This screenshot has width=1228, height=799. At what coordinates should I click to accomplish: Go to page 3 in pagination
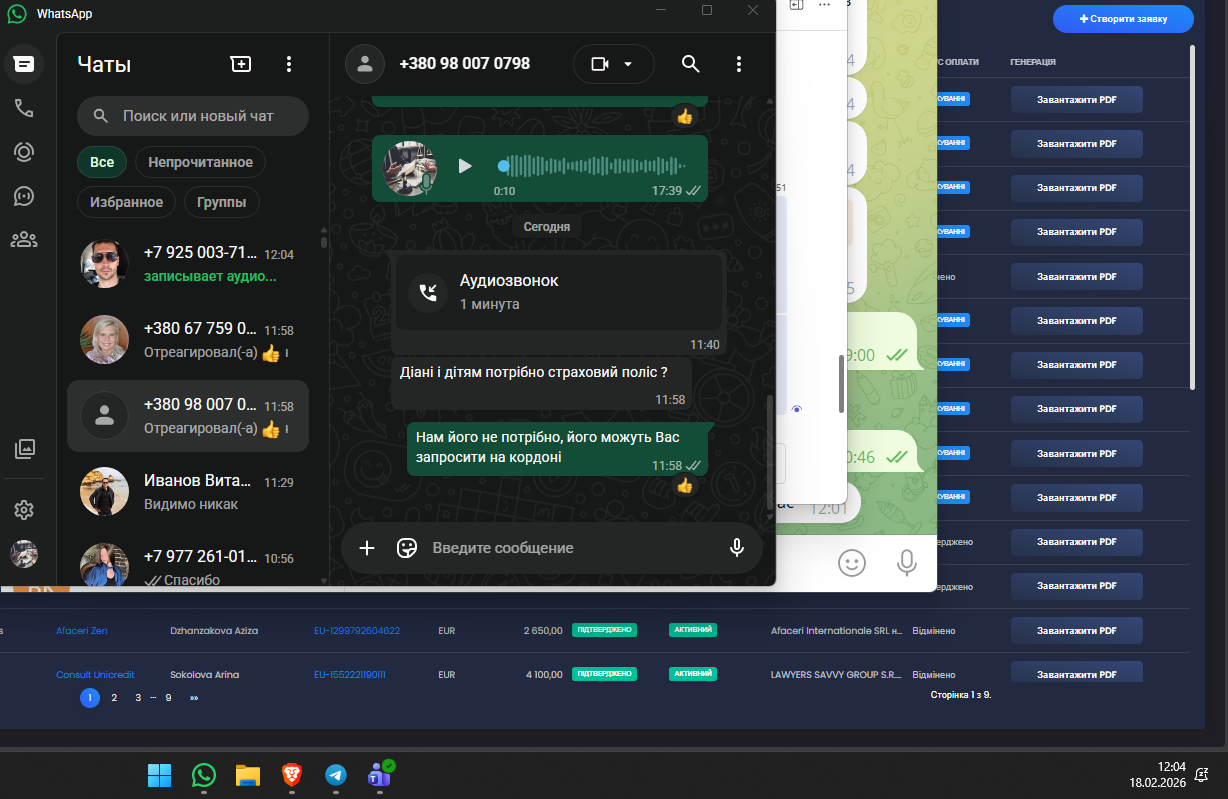pos(138,698)
